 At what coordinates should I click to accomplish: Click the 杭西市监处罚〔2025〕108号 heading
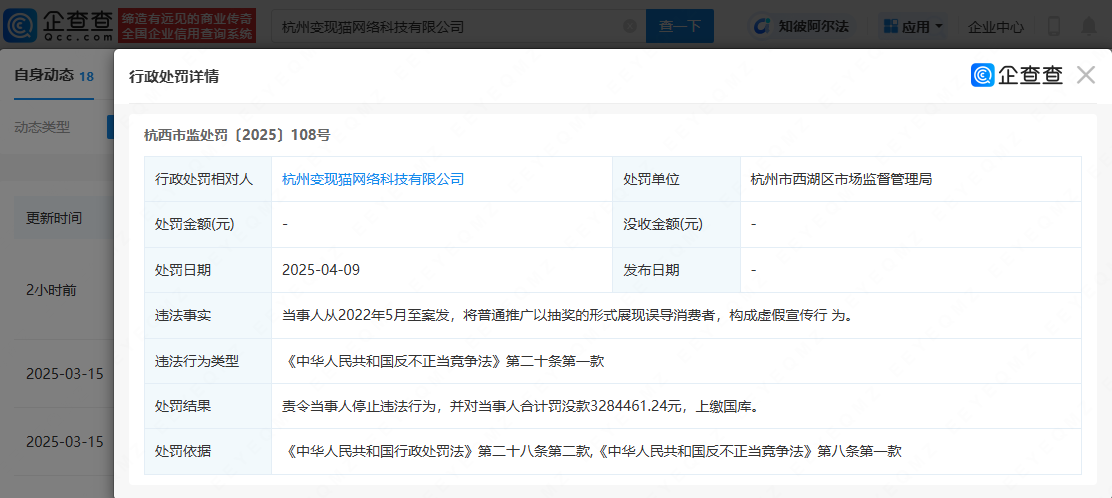coord(237,134)
